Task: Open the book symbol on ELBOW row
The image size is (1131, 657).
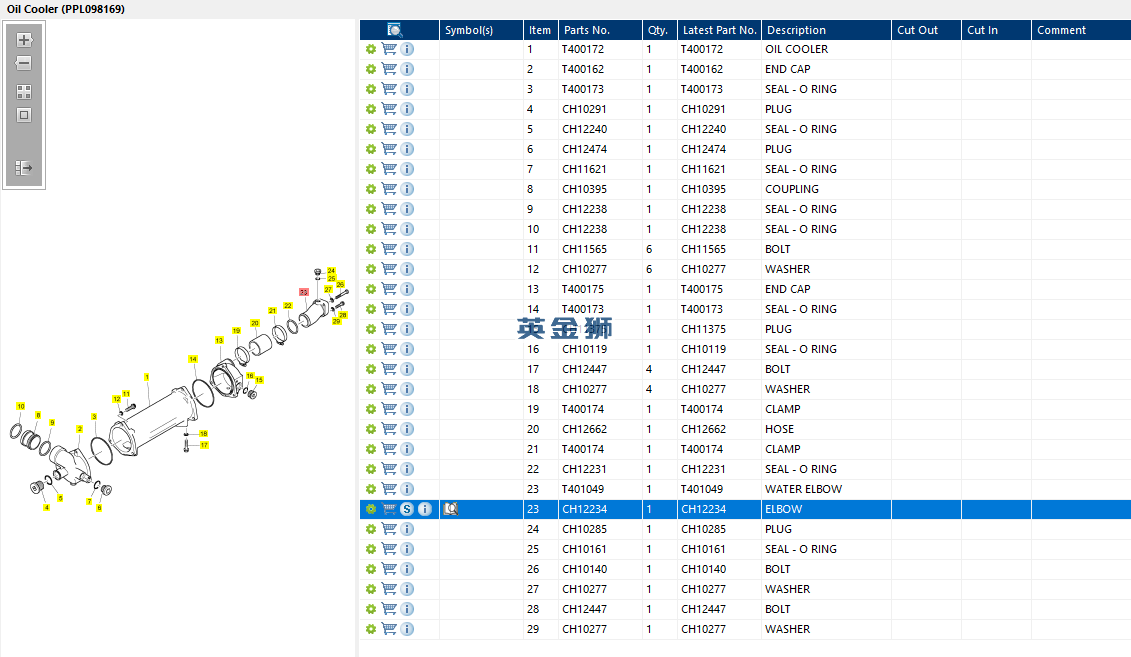Action: [451, 509]
